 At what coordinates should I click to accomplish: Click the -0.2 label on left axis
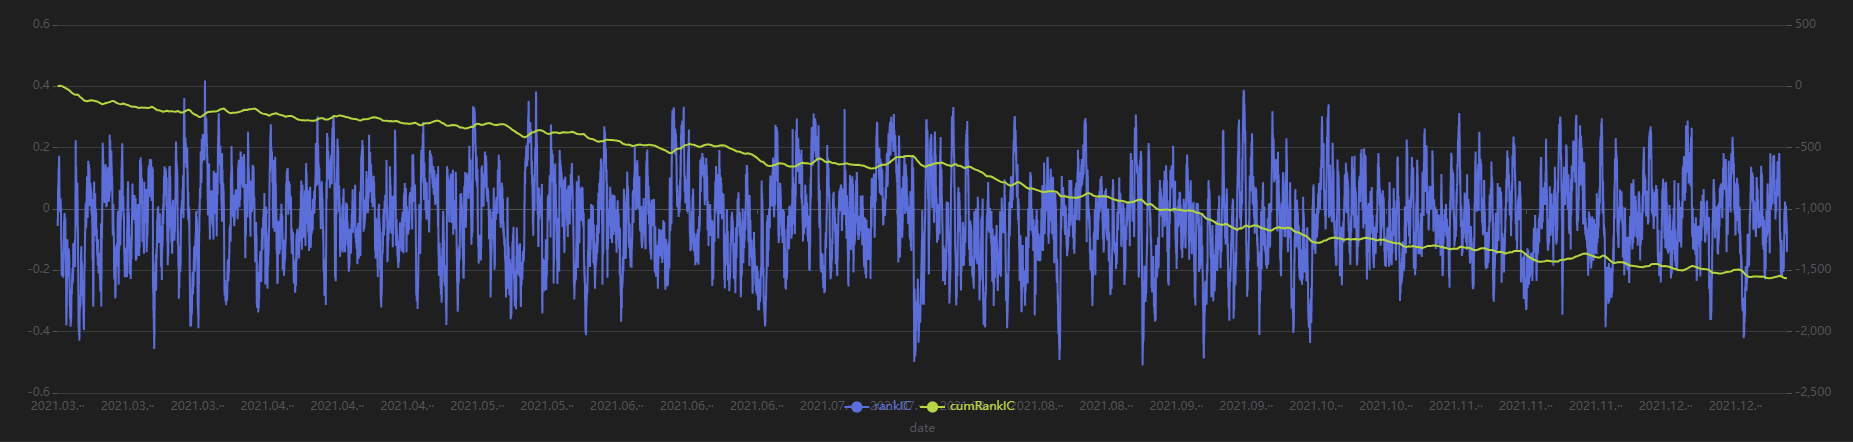[x=39, y=270]
